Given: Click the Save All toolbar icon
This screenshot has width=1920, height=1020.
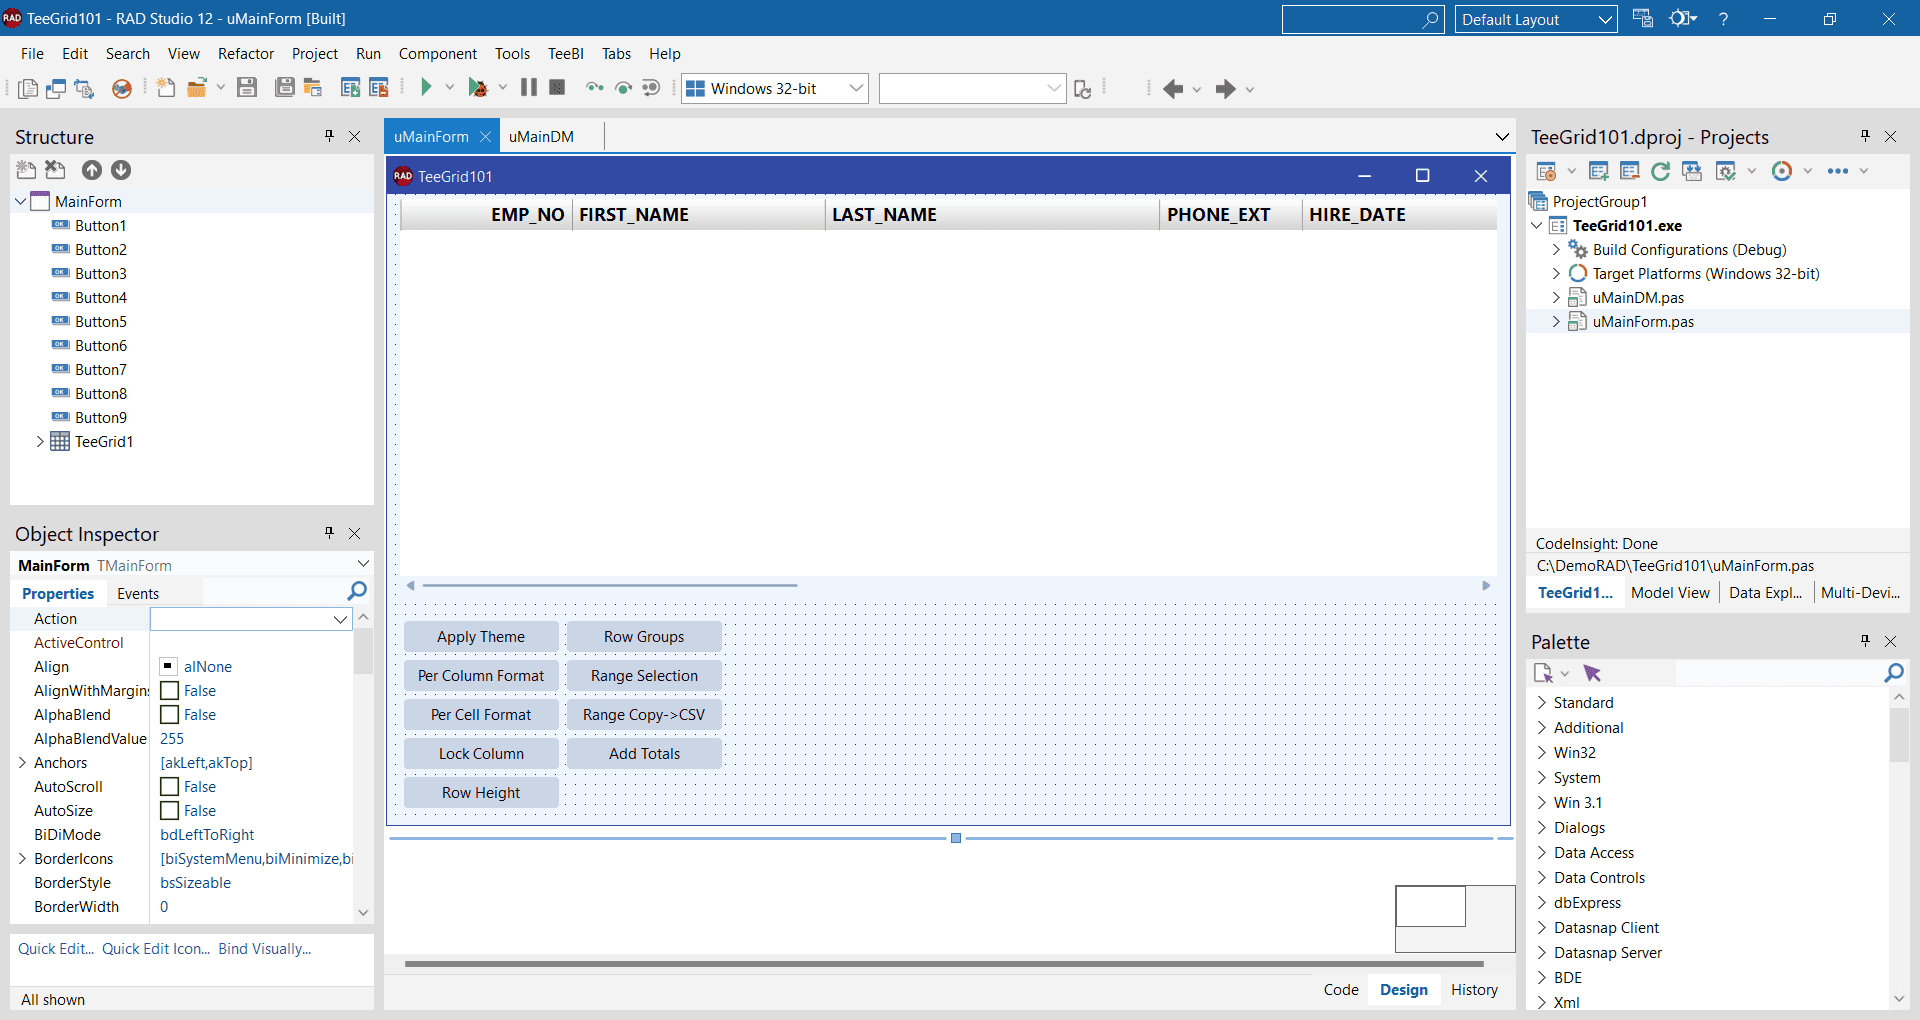Looking at the screenshot, I should [x=285, y=88].
